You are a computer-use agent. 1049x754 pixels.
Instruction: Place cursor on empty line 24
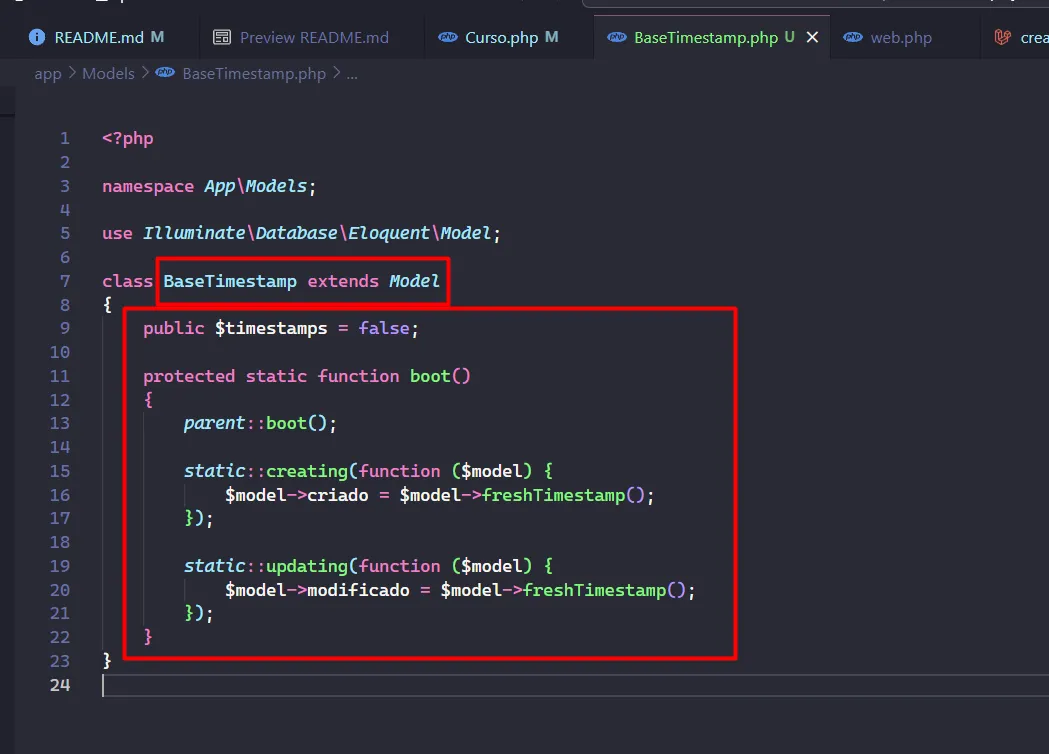(x=400, y=685)
